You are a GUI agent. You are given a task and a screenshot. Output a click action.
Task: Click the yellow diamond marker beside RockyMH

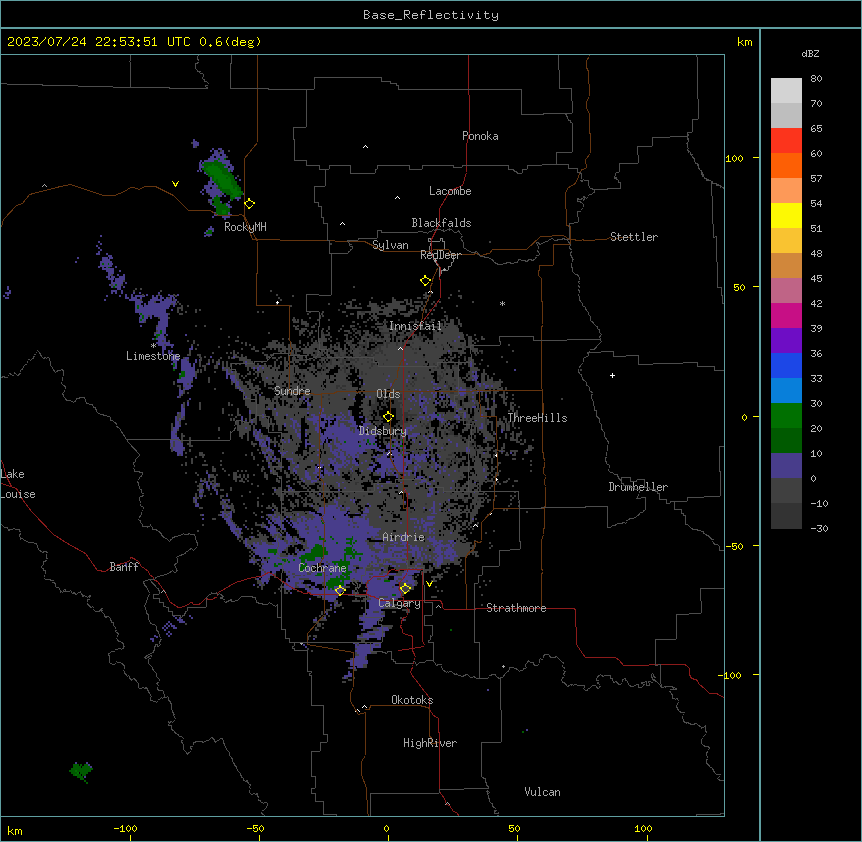[x=249, y=203]
